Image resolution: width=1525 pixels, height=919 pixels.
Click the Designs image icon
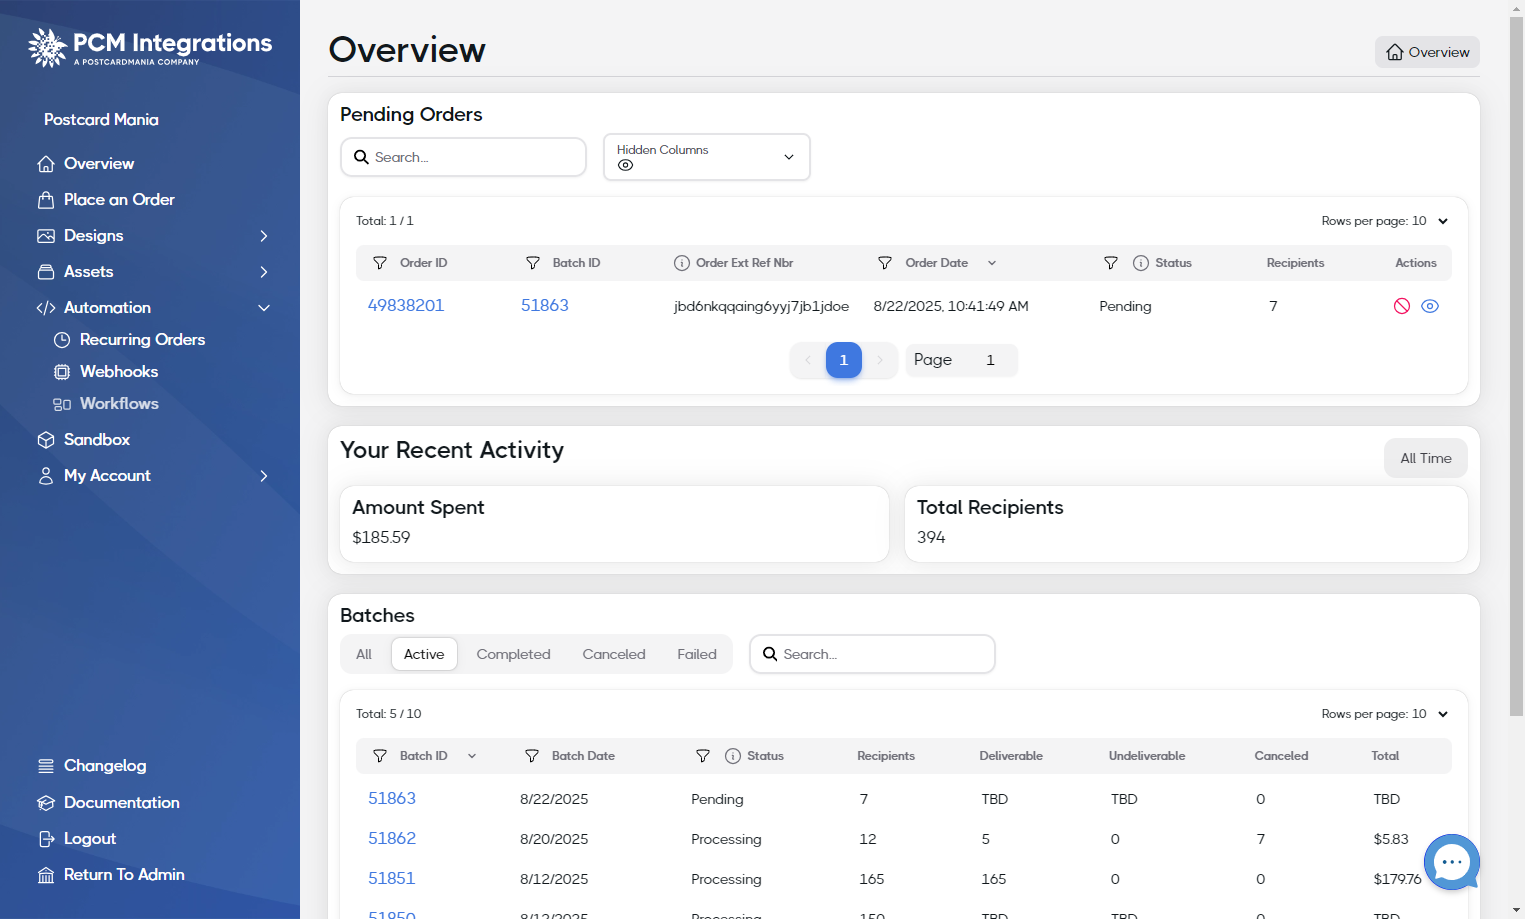[46, 236]
